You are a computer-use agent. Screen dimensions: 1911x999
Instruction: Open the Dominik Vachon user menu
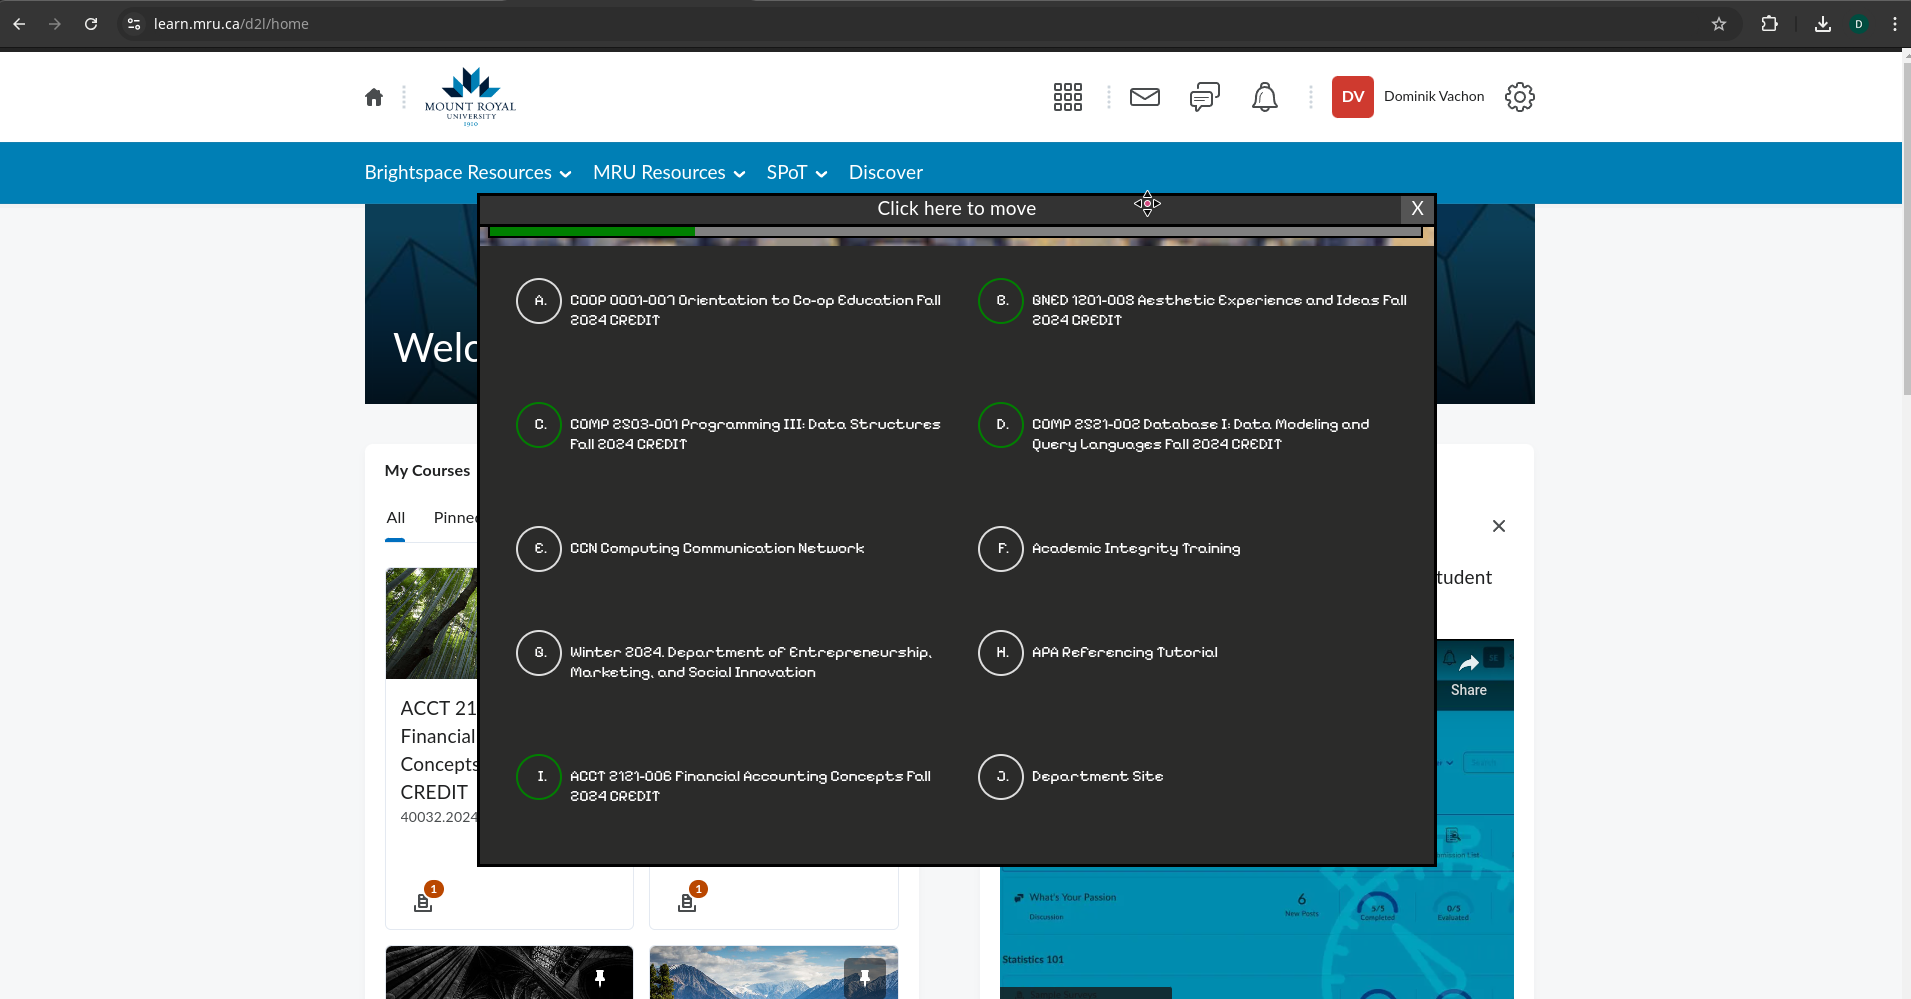pos(1408,97)
